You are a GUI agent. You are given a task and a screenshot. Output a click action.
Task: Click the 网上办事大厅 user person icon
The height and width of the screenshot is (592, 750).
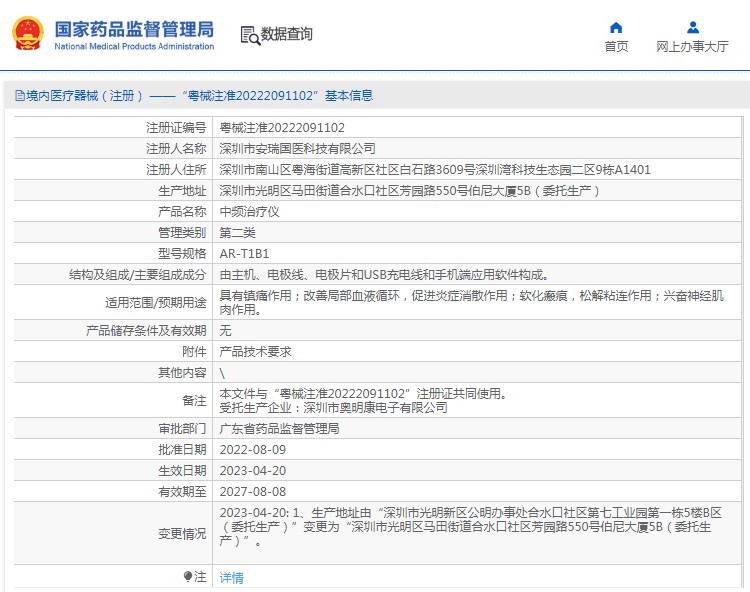click(693, 27)
